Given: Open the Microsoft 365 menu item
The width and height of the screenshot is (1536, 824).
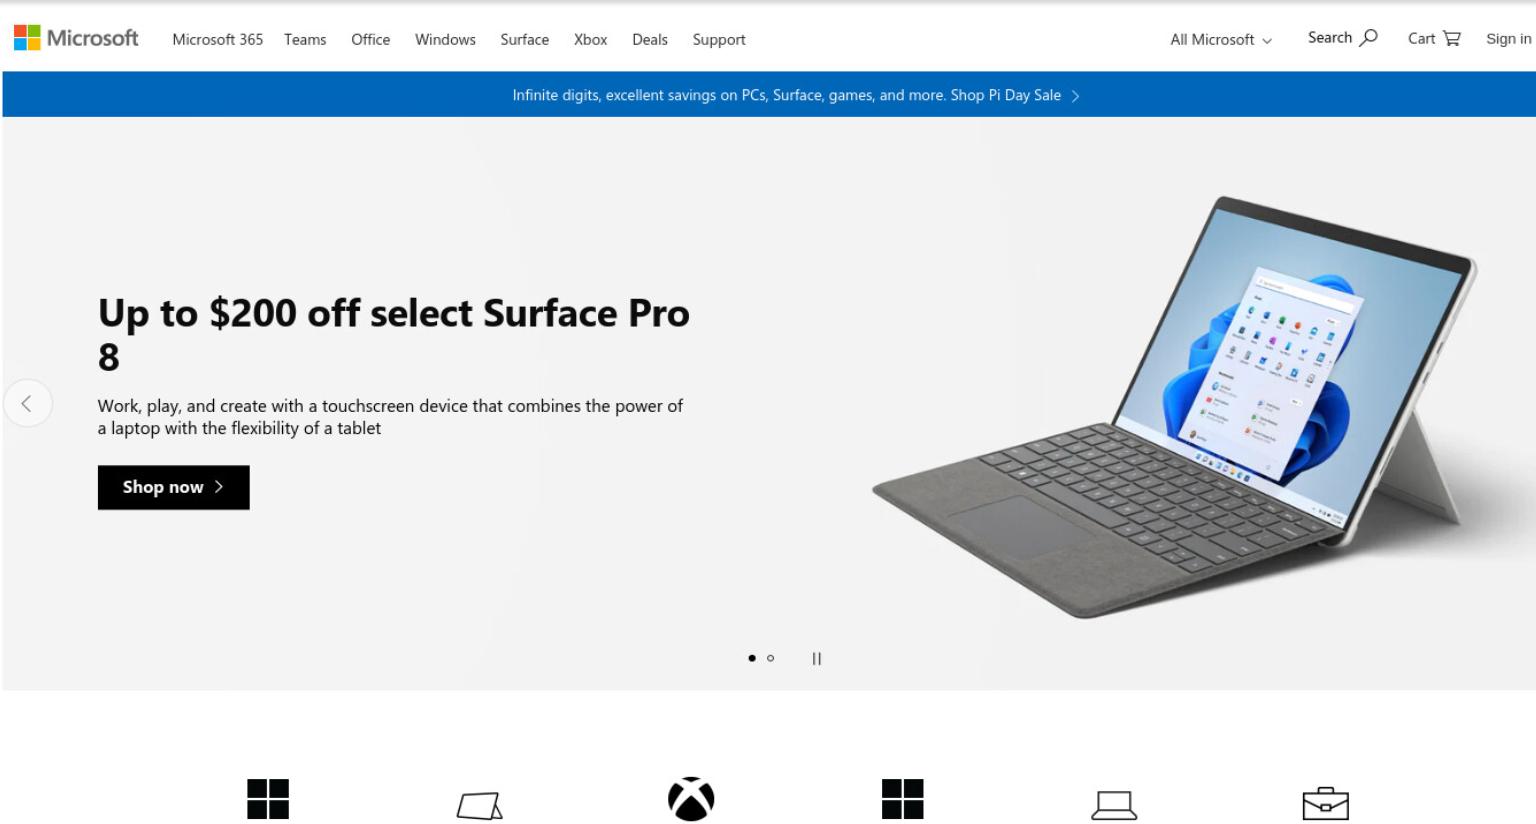Looking at the screenshot, I should 218,40.
